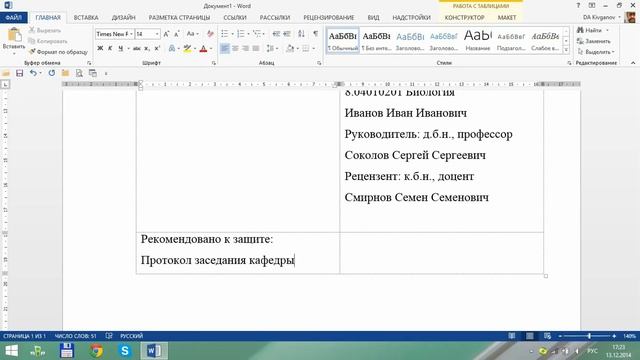Open the font size dropdown showing 14
The width and height of the screenshot is (640, 360).
(157, 34)
